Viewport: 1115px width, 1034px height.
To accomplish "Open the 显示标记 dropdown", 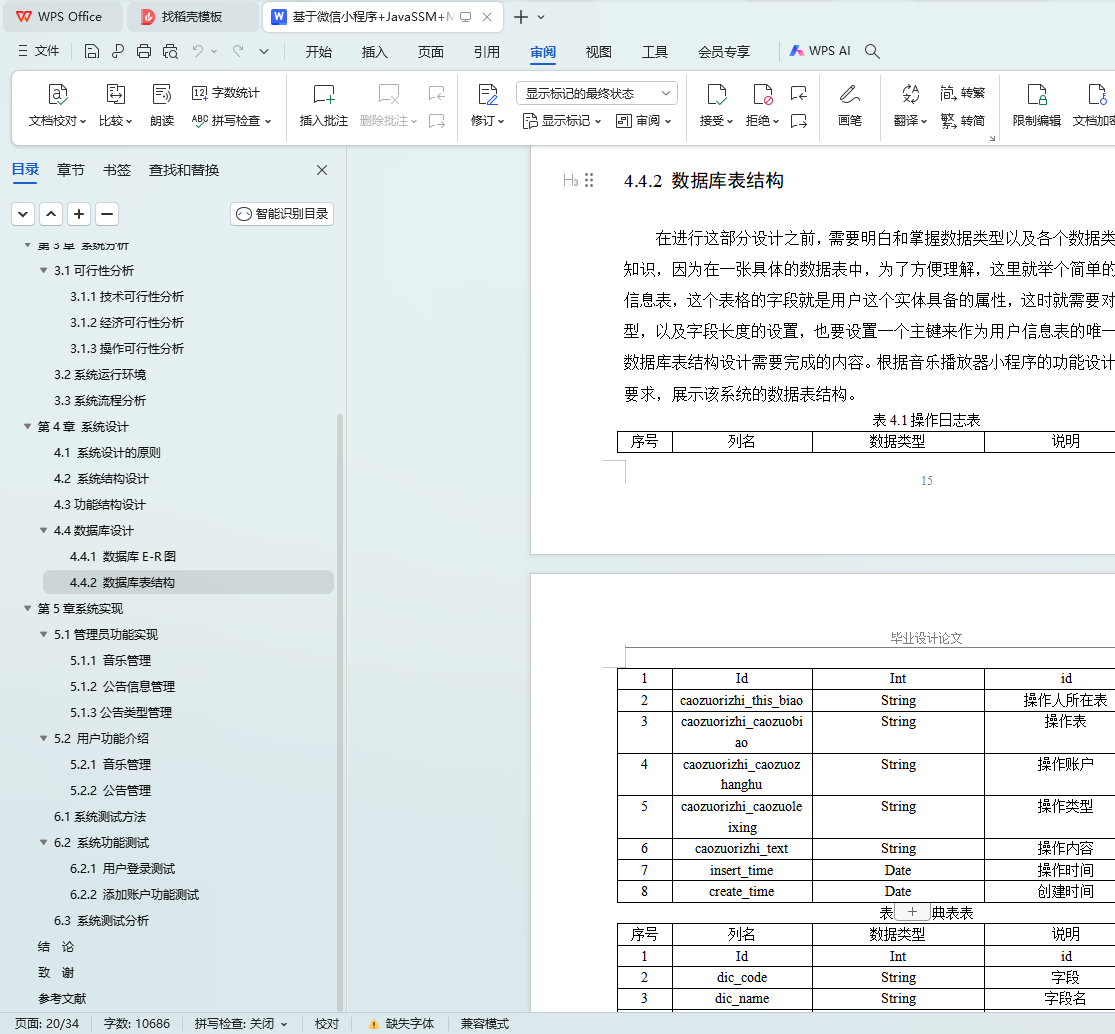I will click(x=562, y=121).
